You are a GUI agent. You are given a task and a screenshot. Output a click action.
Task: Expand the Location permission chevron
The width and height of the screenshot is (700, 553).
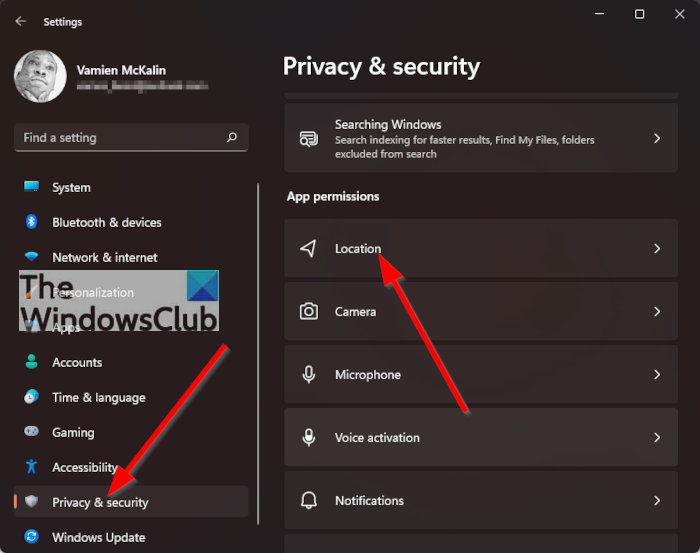[657, 248]
